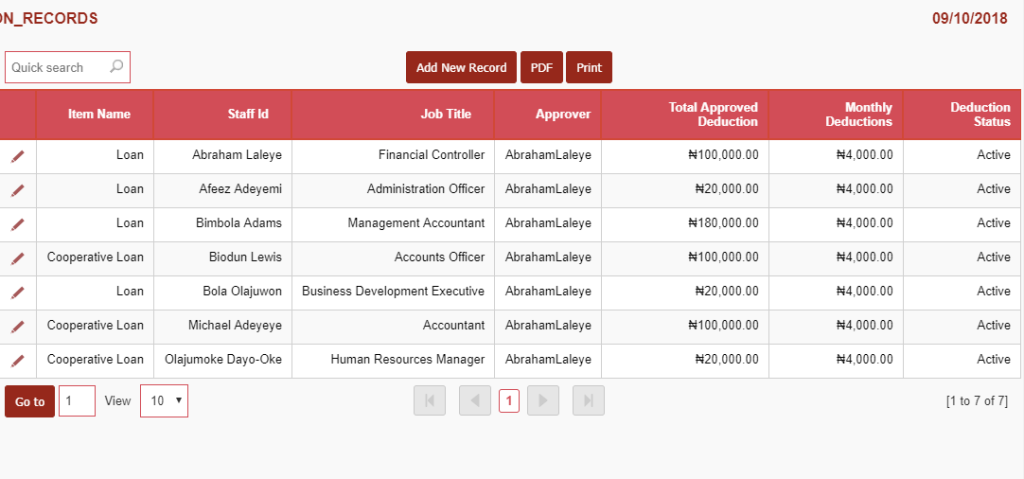Screen dimensions: 1024x479
Task: Advance to the next page arrow
Action: pos(543,401)
